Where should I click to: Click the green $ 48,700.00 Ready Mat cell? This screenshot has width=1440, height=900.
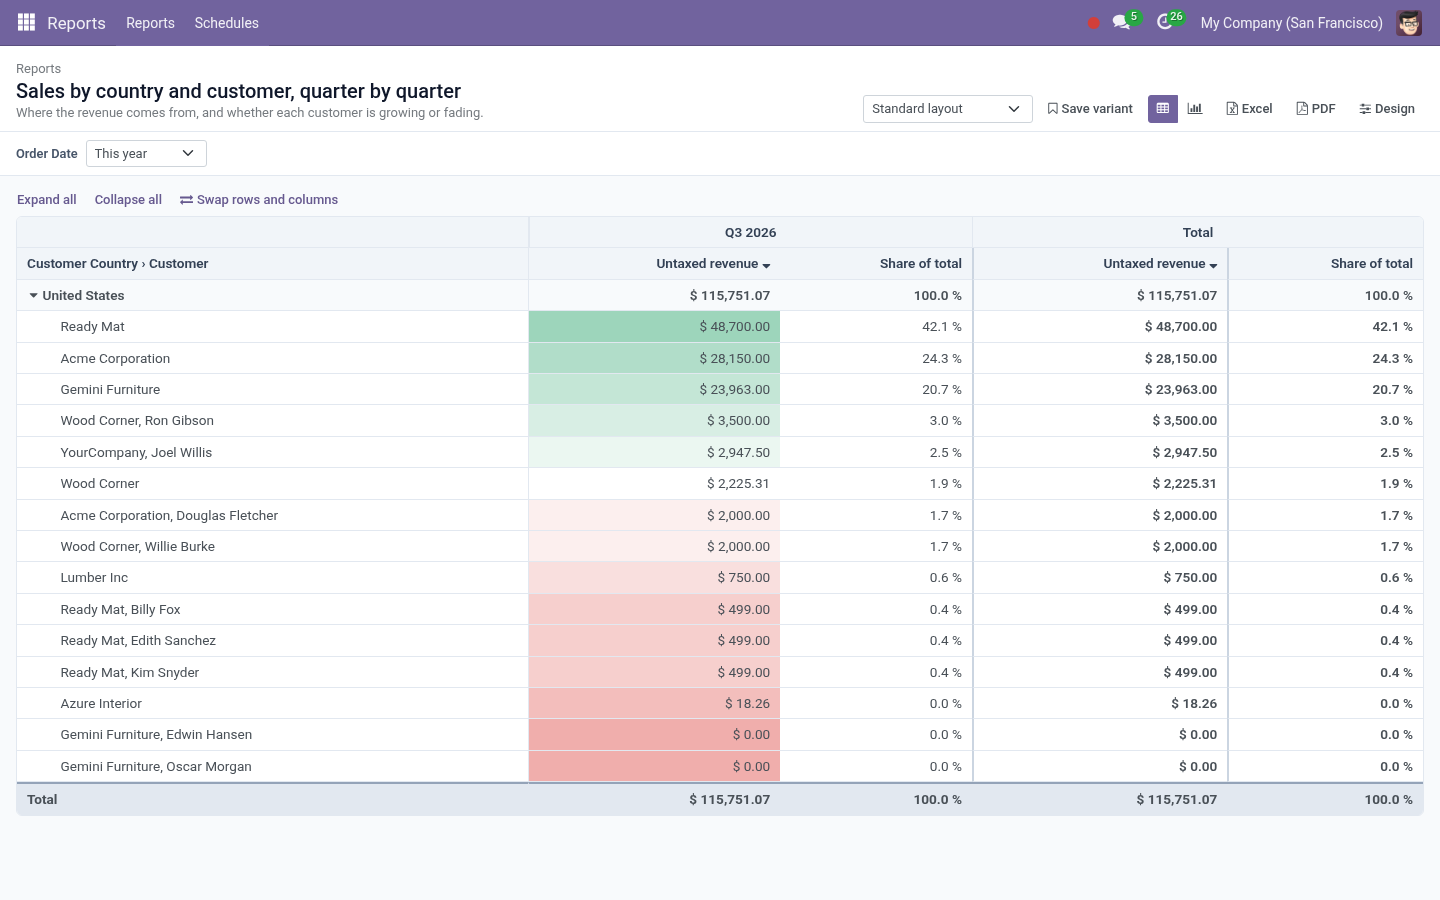tap(654, 327)
